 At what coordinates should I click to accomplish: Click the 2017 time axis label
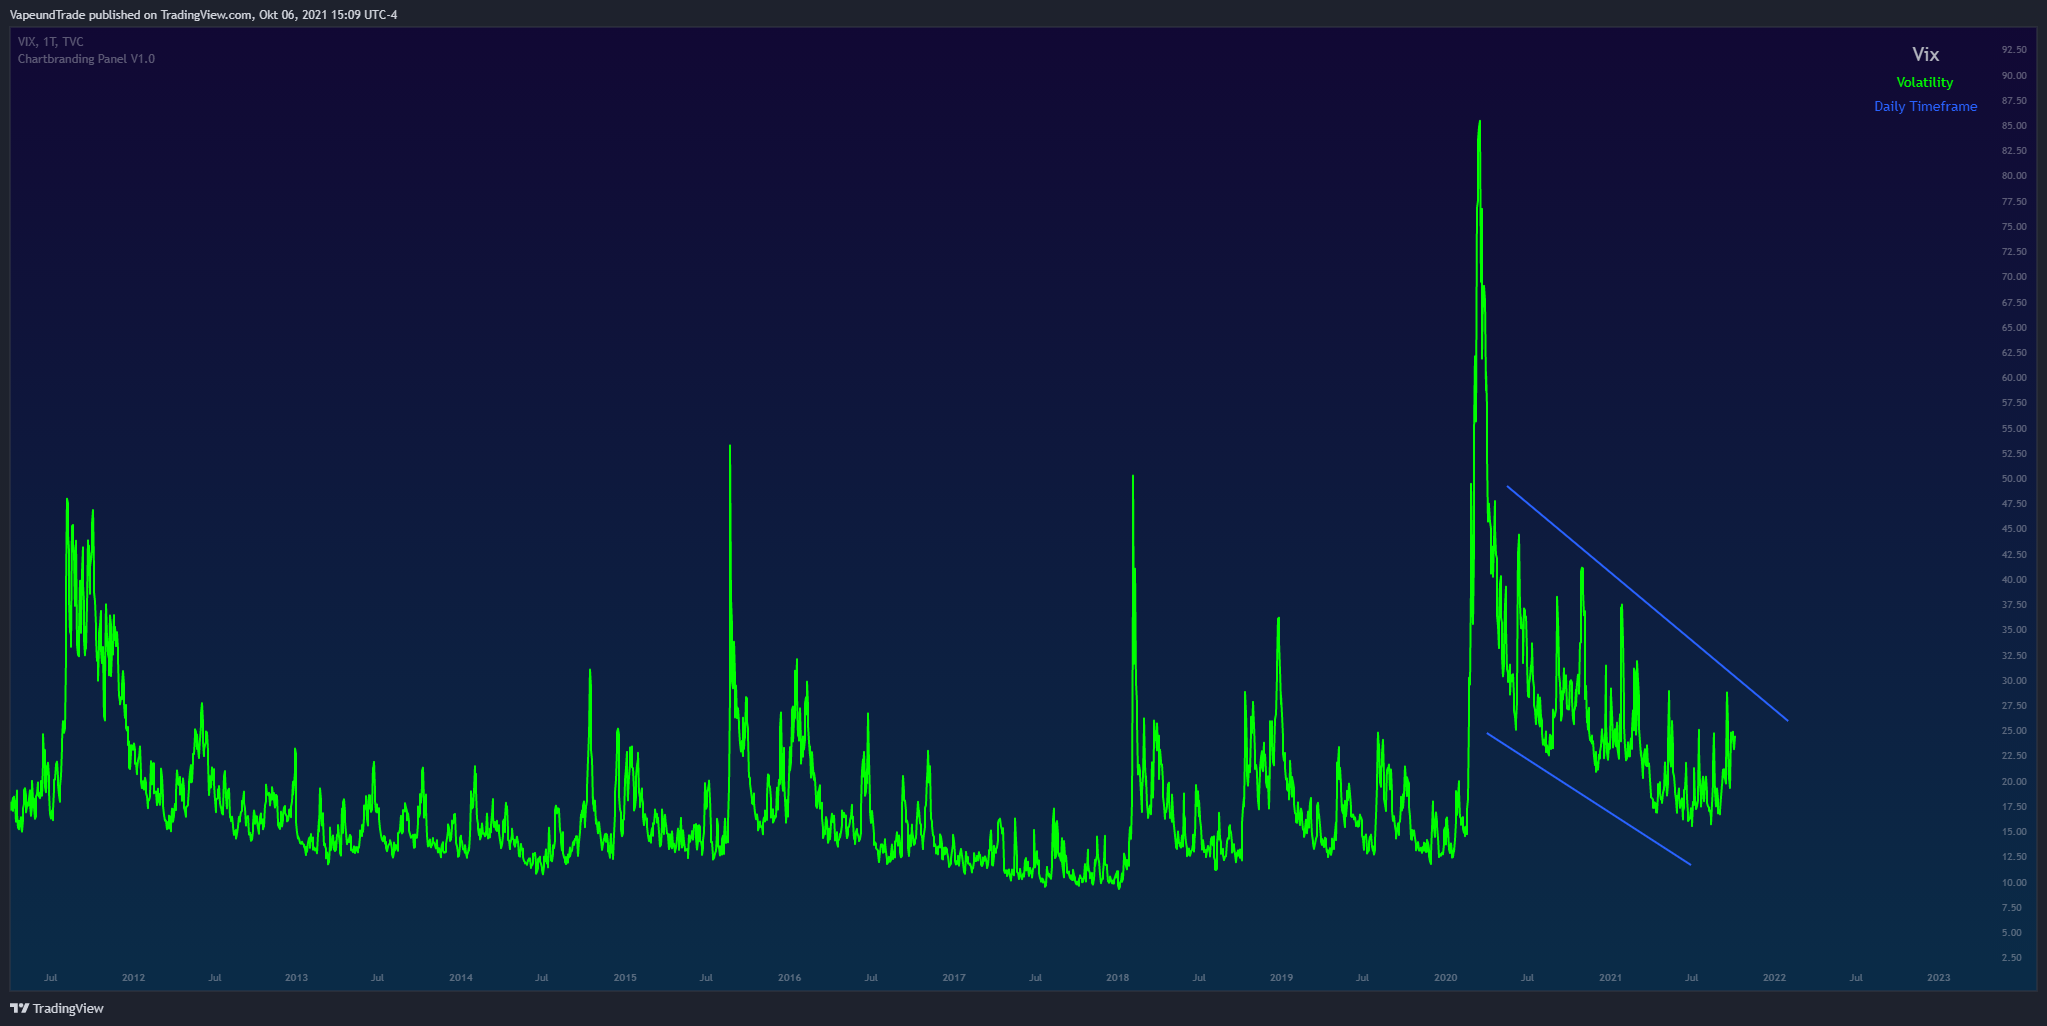pos(953,978)
